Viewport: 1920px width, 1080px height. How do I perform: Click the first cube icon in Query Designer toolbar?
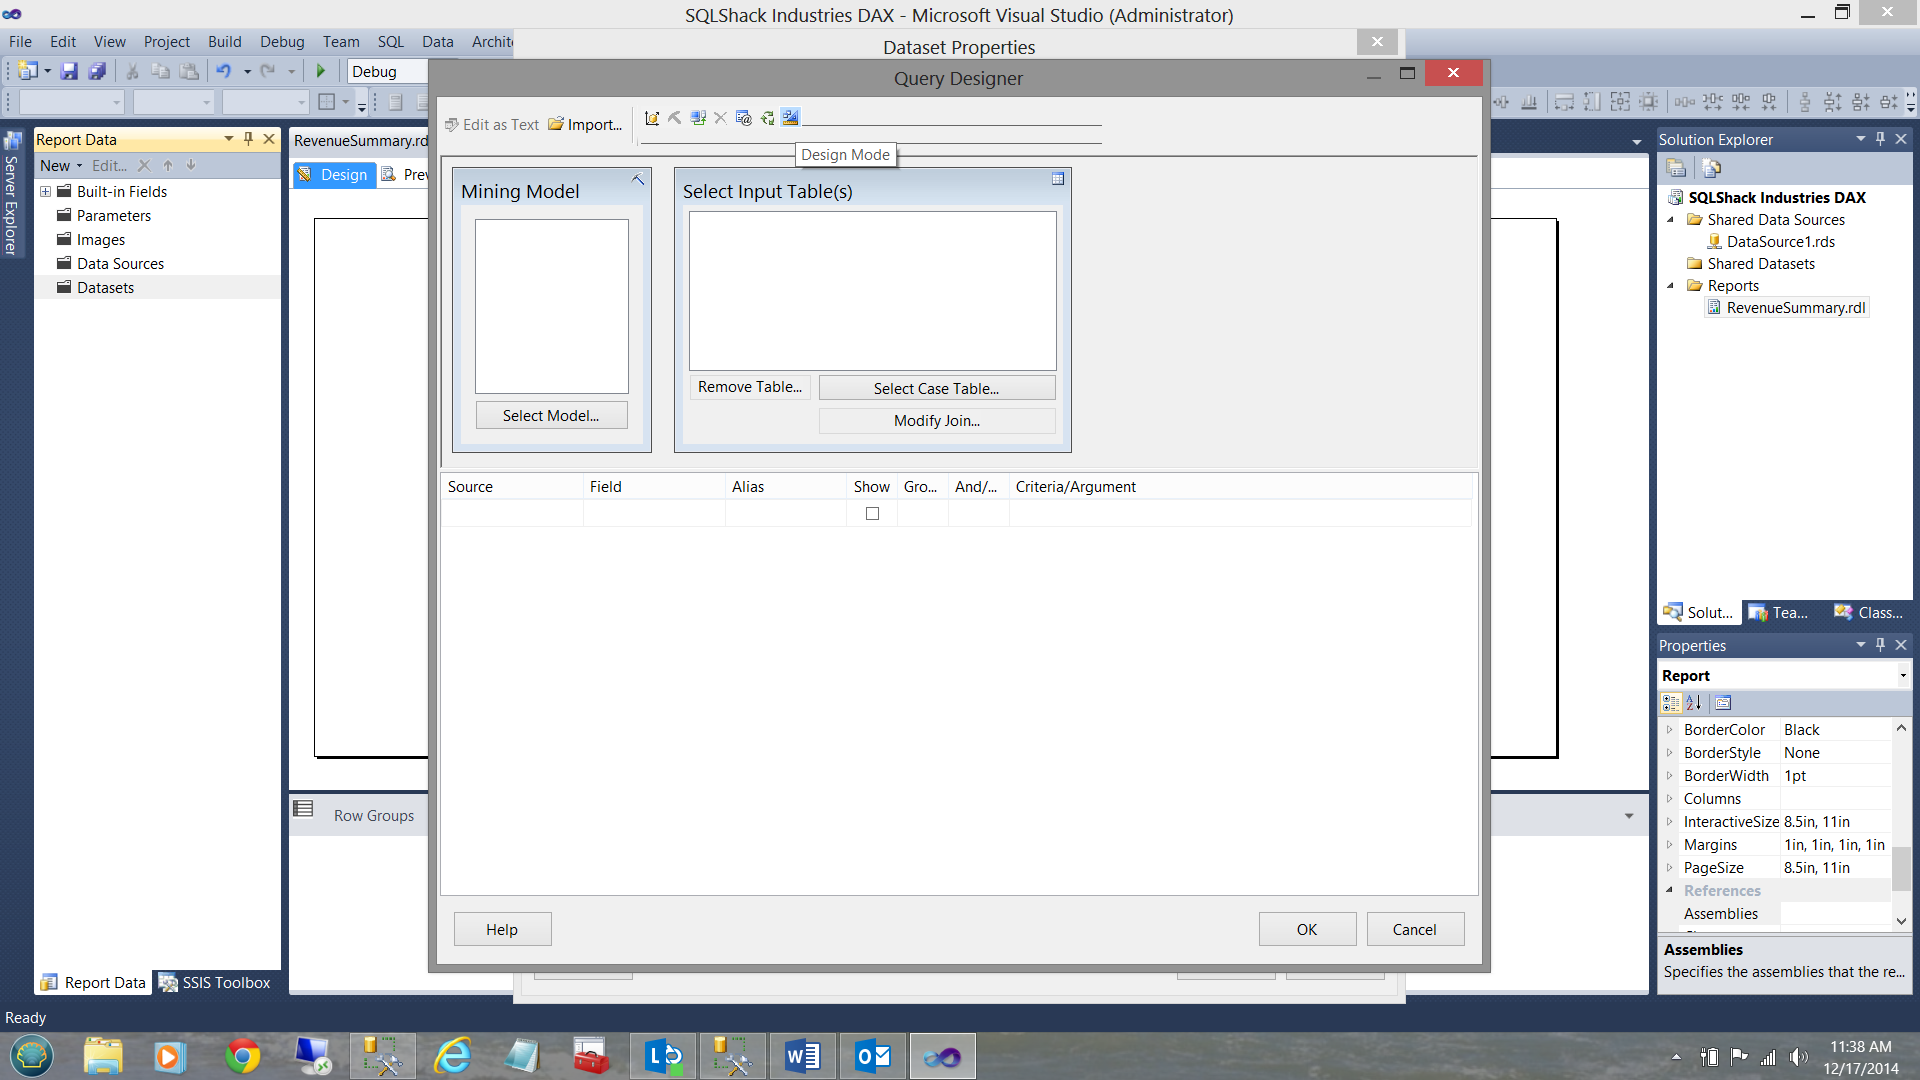pos(652,118)
